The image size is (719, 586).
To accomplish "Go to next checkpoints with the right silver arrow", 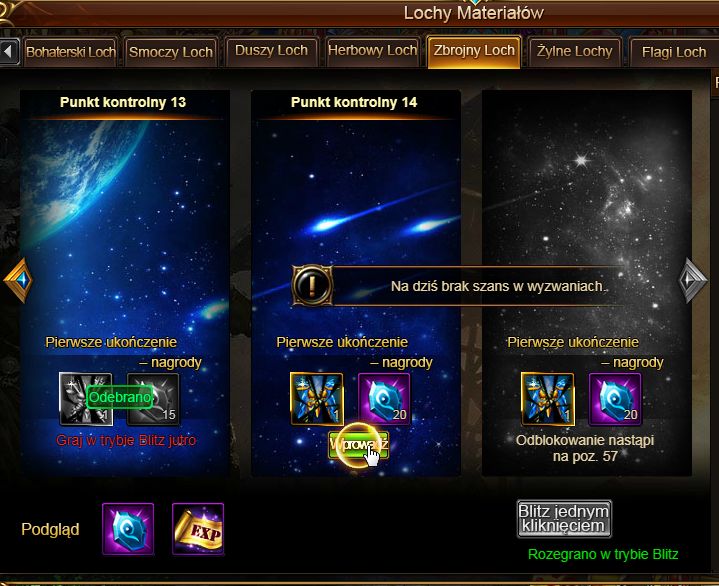I will pos(692,280).
